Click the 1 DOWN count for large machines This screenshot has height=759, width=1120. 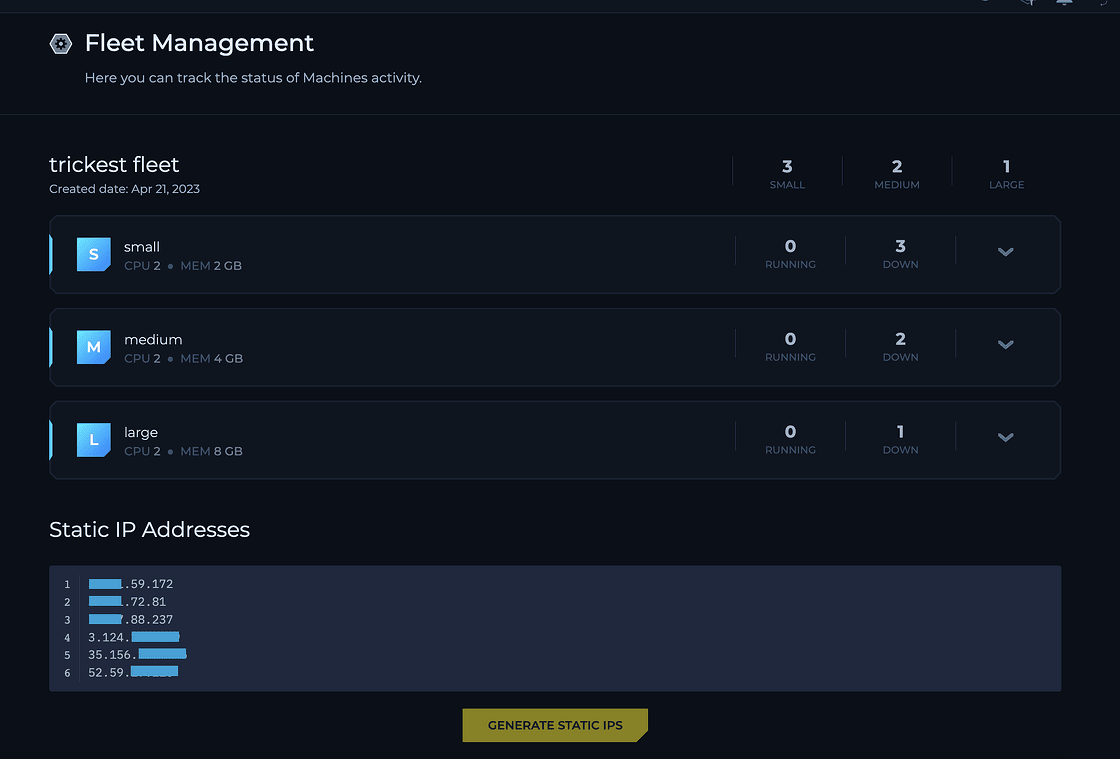point(900,439)
